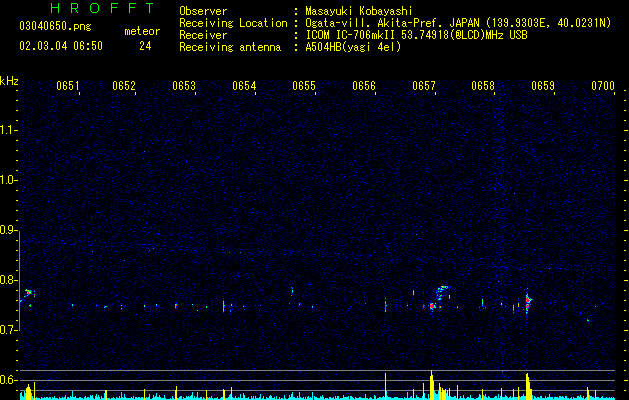Image resolution: width=629 pixels, height=400 pixels.
Task: Click the A504HB(yagi 4el) antenna text
Action: (x=353, y=47)
